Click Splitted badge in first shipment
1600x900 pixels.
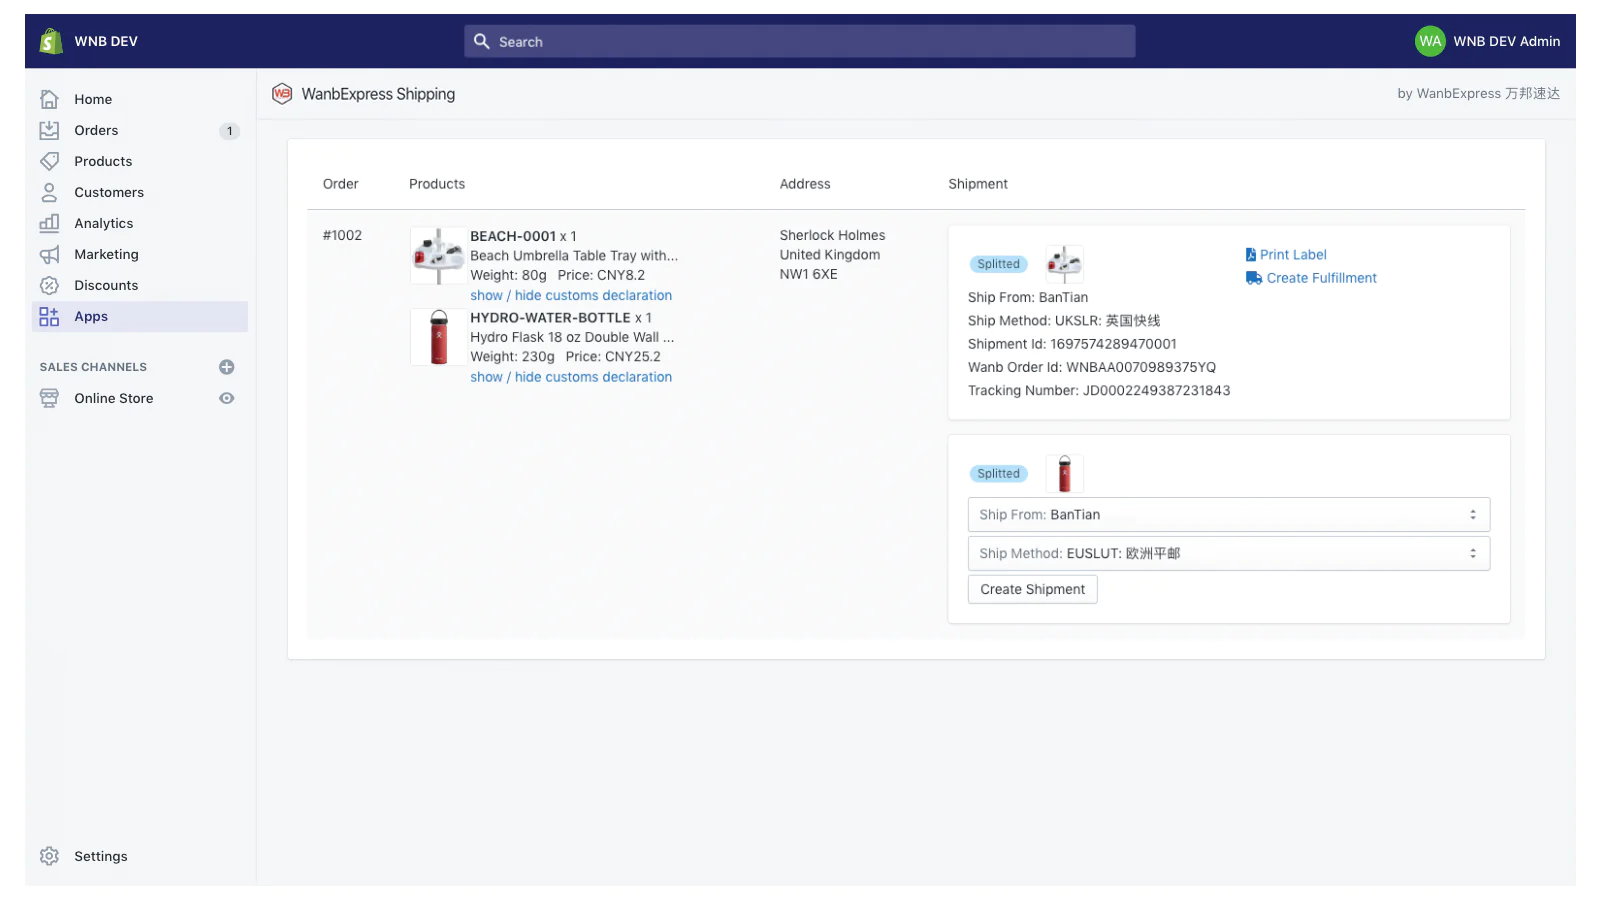998,264
